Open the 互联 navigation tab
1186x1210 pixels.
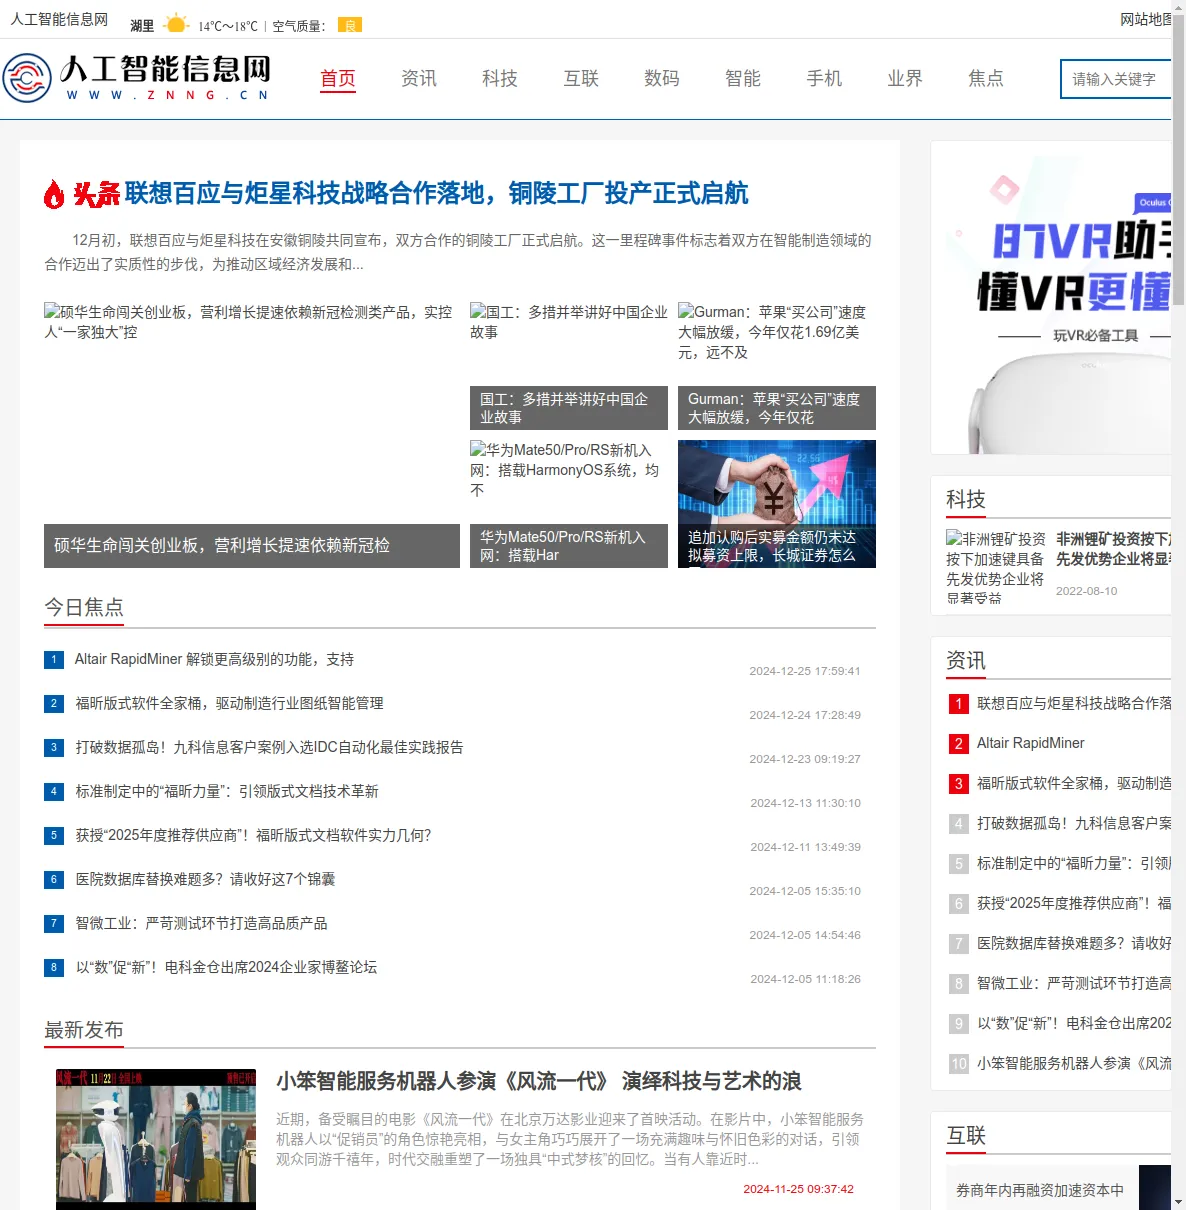click(581, 78)
